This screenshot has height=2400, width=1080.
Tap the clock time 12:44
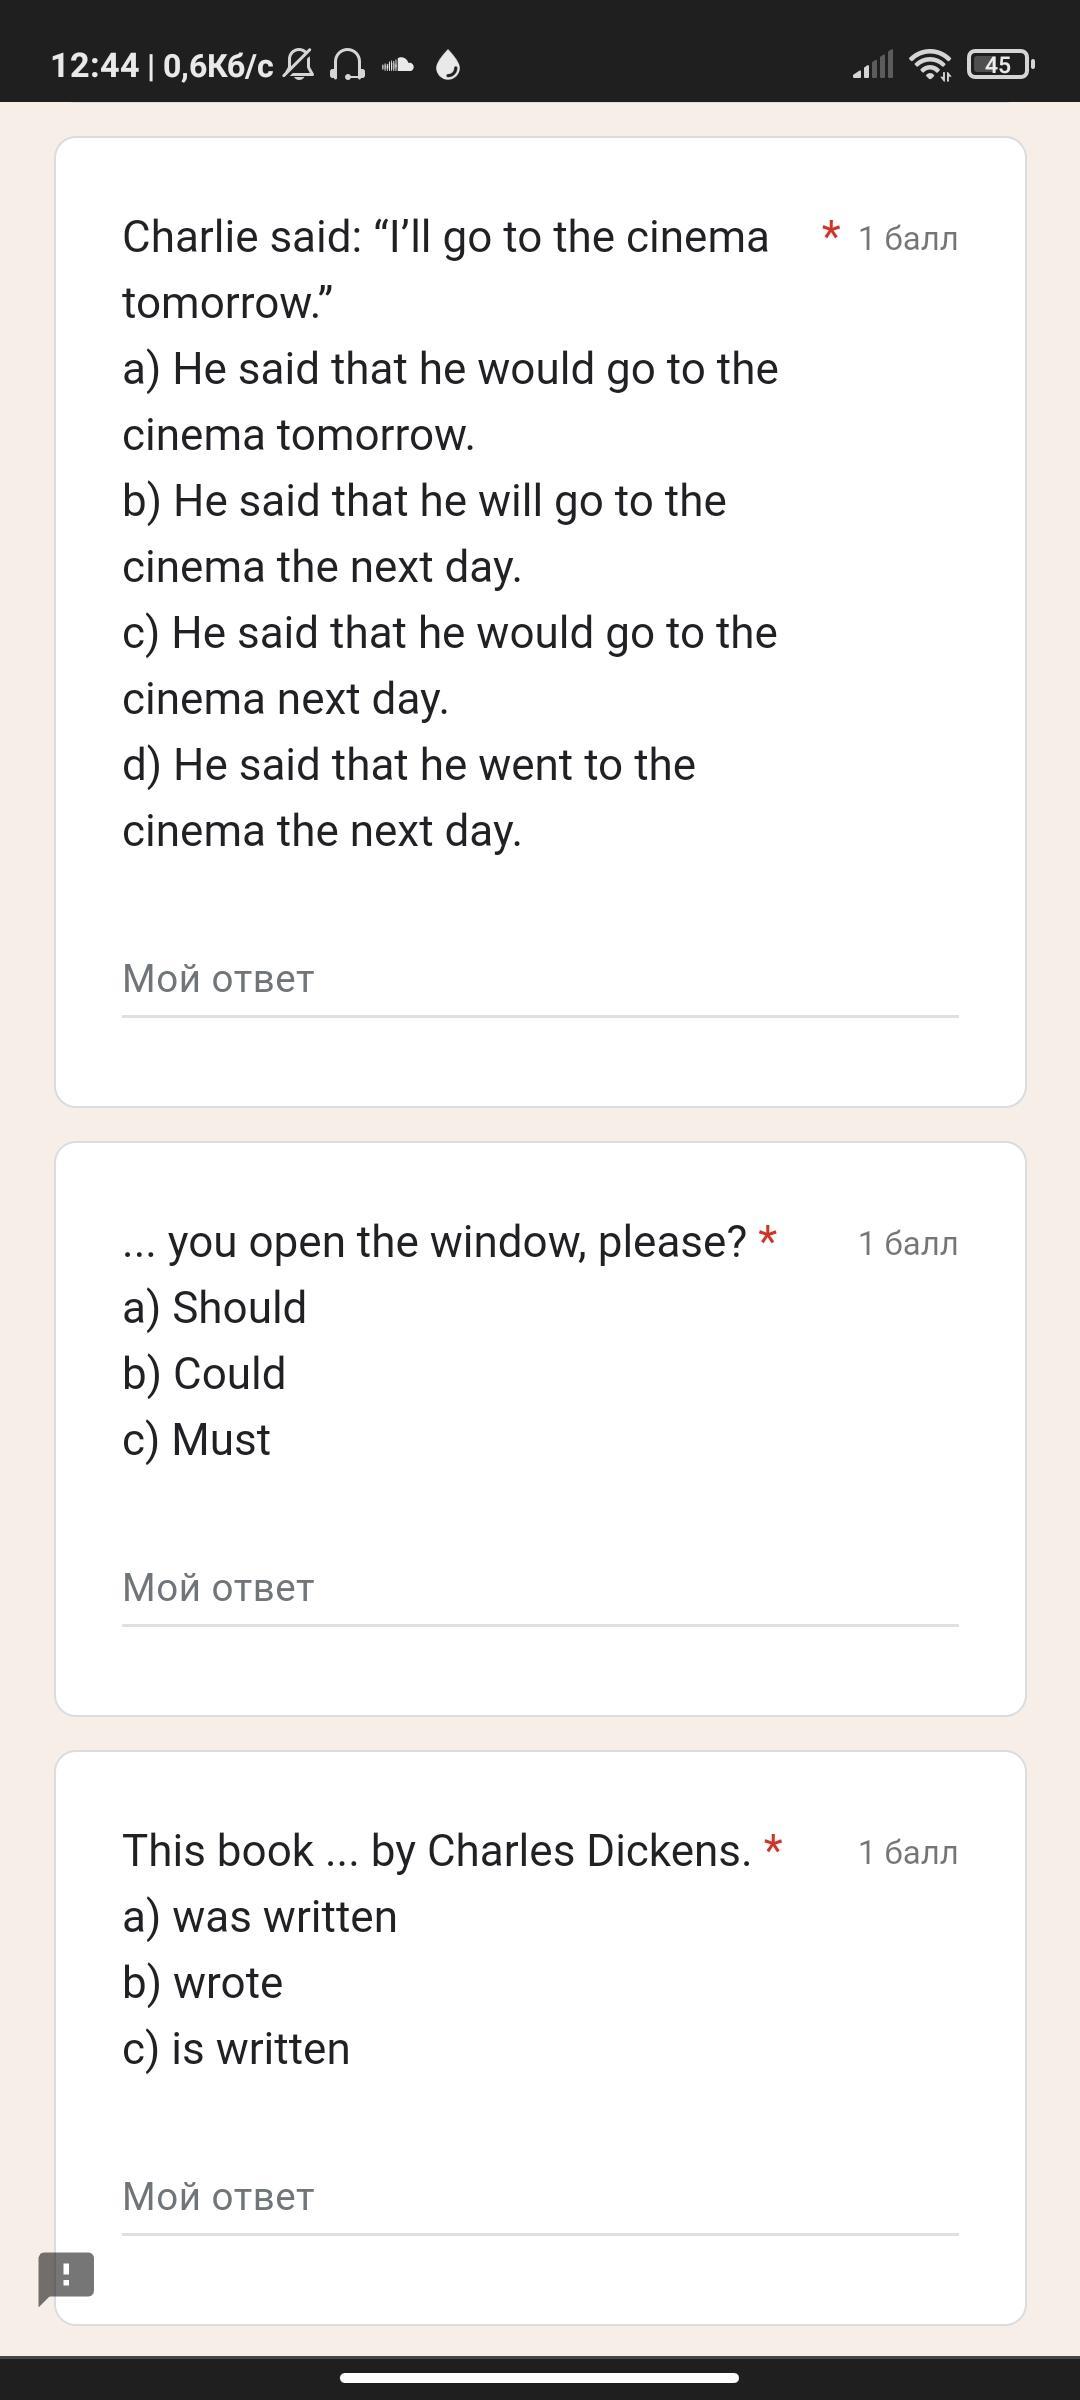pyautogui.click(x=94, y=66)
